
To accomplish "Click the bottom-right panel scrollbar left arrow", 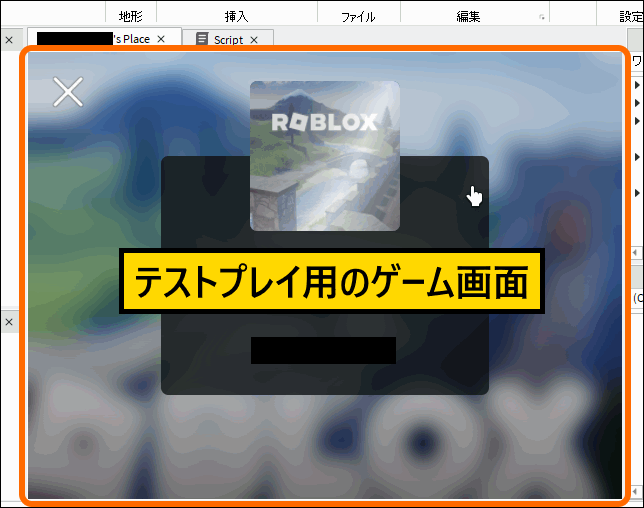I will (635, 491).
